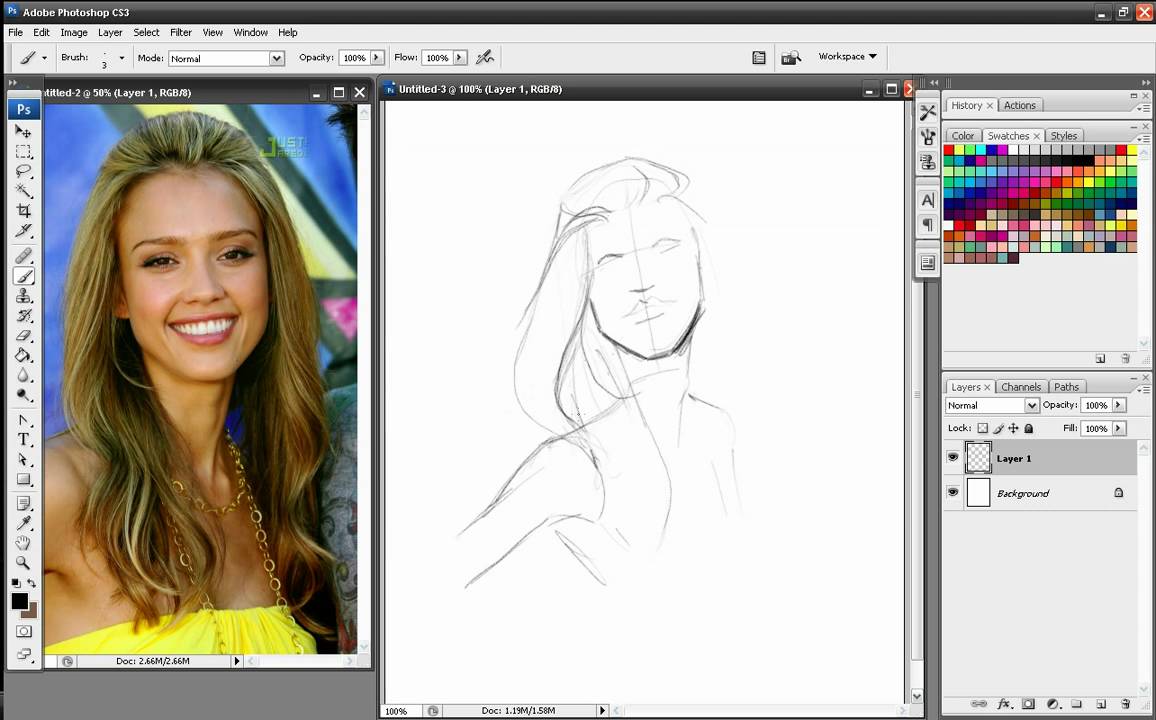Switch to the Channels tab
Viewport: 1156px width, 720px height.
point(1021,387)
